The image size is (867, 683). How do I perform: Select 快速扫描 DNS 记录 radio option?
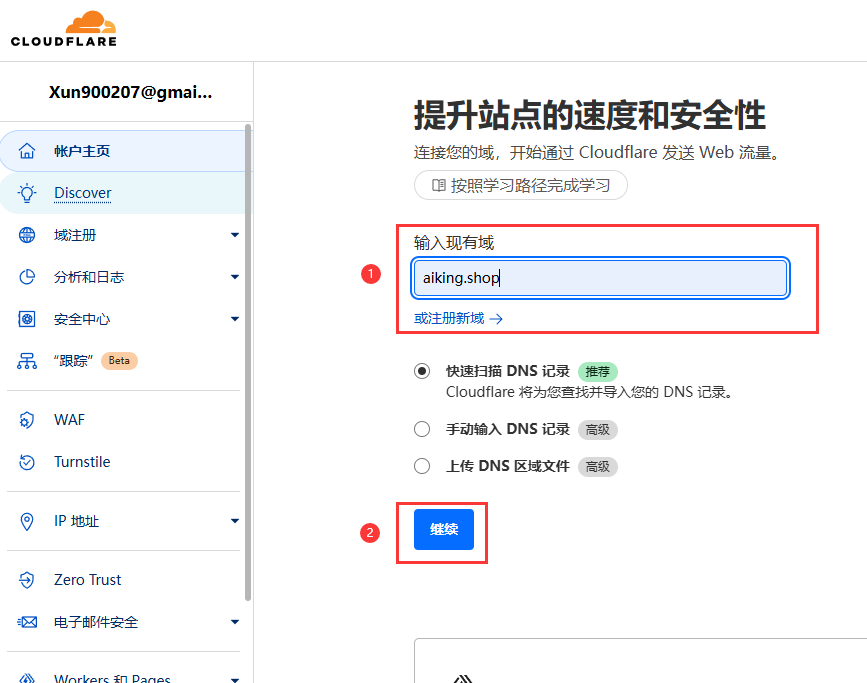coord(422,371)
